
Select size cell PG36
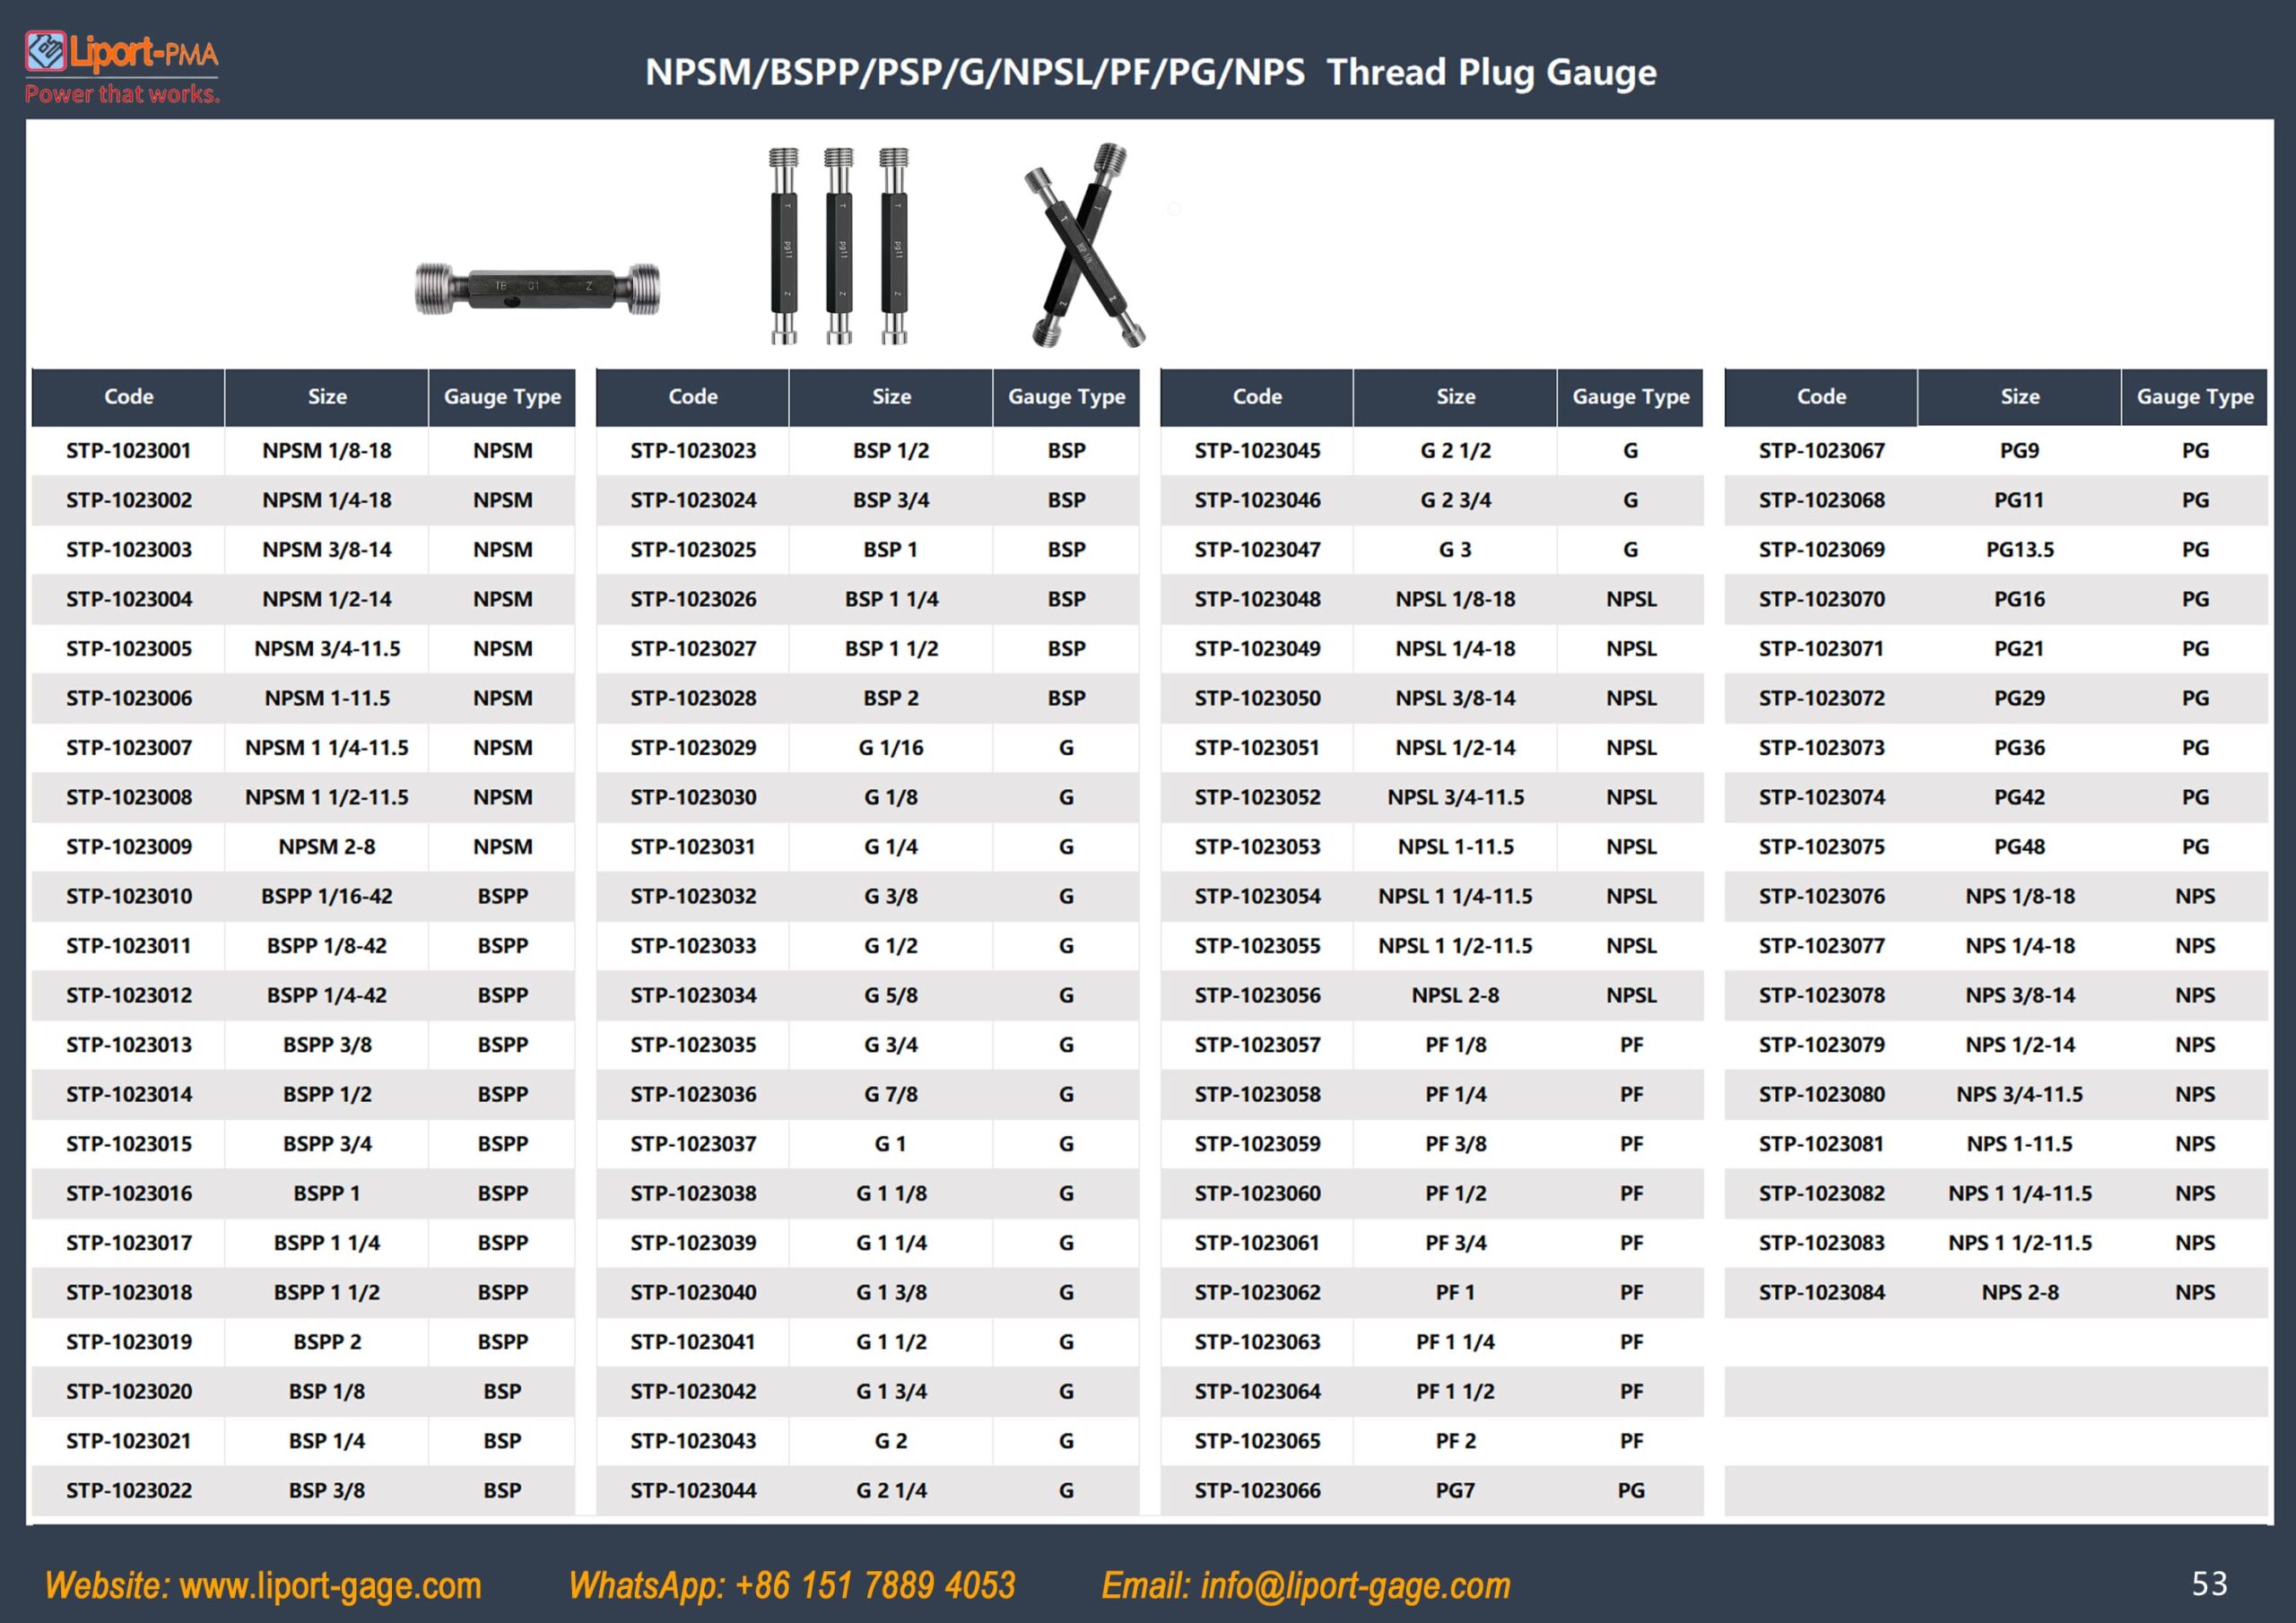pos(2020,748)
